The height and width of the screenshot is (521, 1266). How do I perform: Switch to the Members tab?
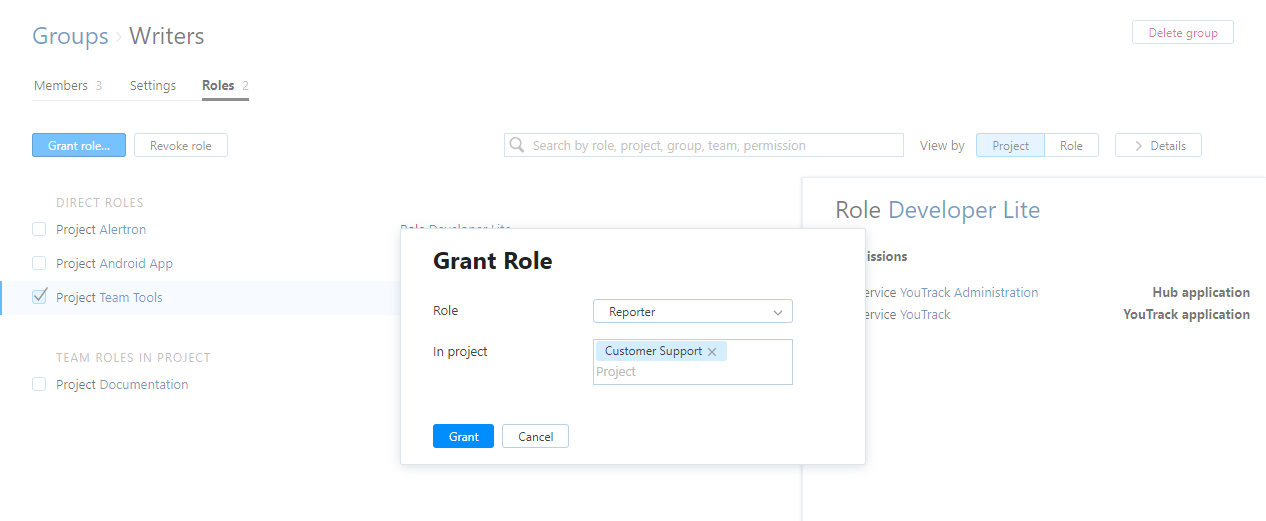coord(61,86)
